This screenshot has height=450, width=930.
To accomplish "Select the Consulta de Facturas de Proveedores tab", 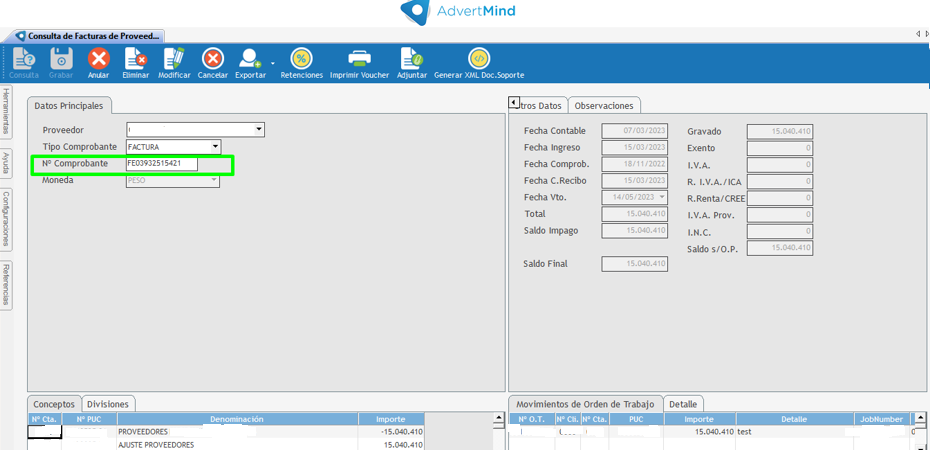I will [88, 36].
